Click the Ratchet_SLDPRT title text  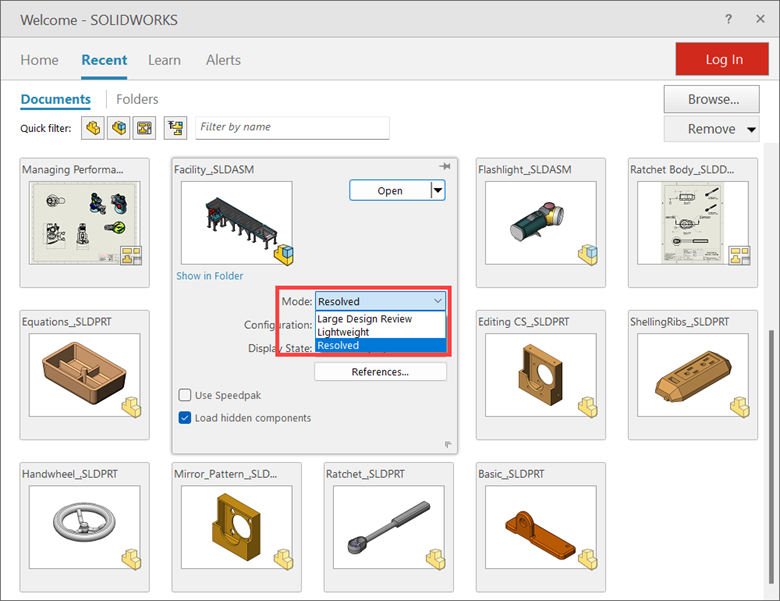pyautogui.click(x=366, y=474)
